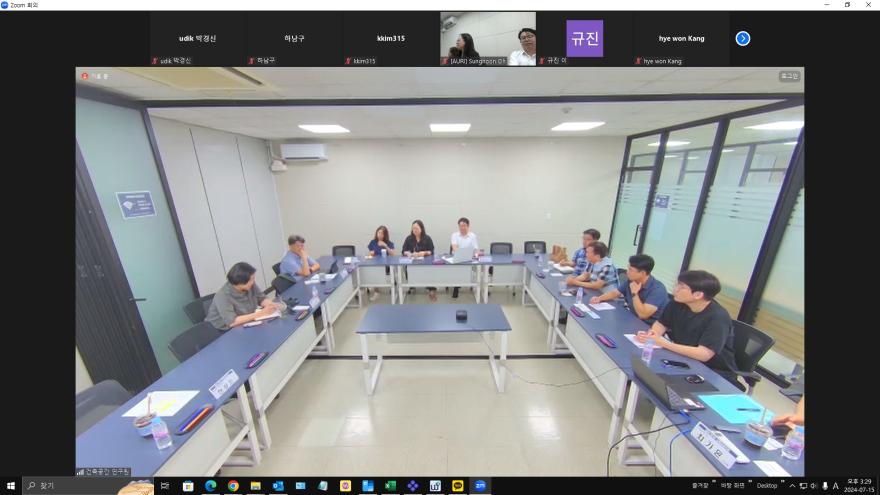This screenshot has width=880, height=495.
Task: Open KakaoTalk yellow icon in taskbar
Action: pos(457,485)
